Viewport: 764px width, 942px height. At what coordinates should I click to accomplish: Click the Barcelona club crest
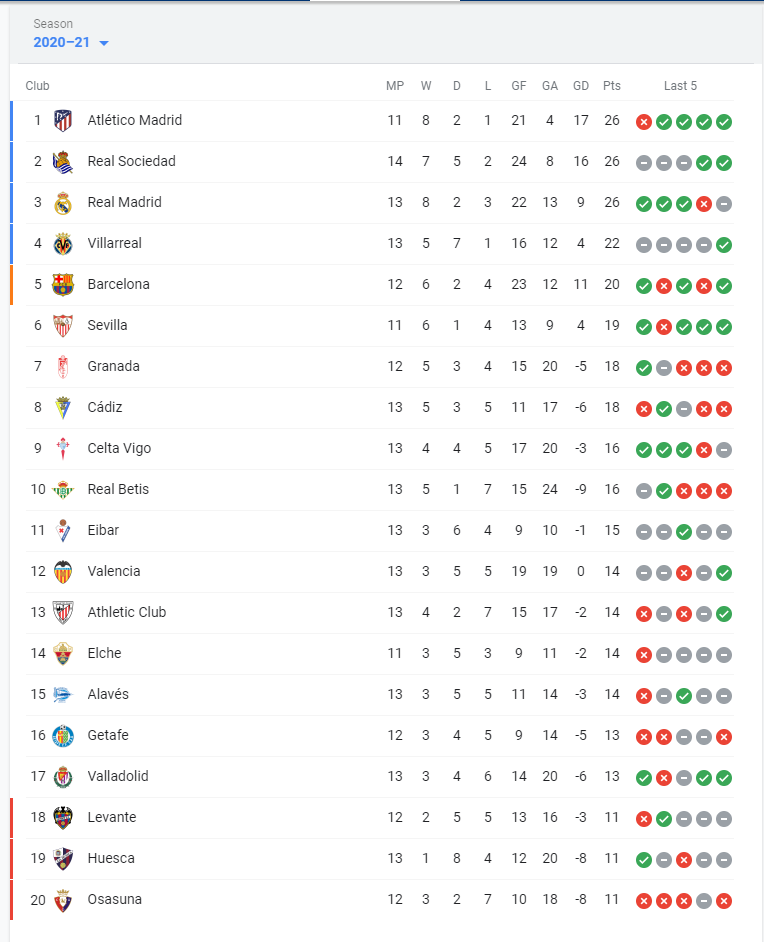[63, 285]
